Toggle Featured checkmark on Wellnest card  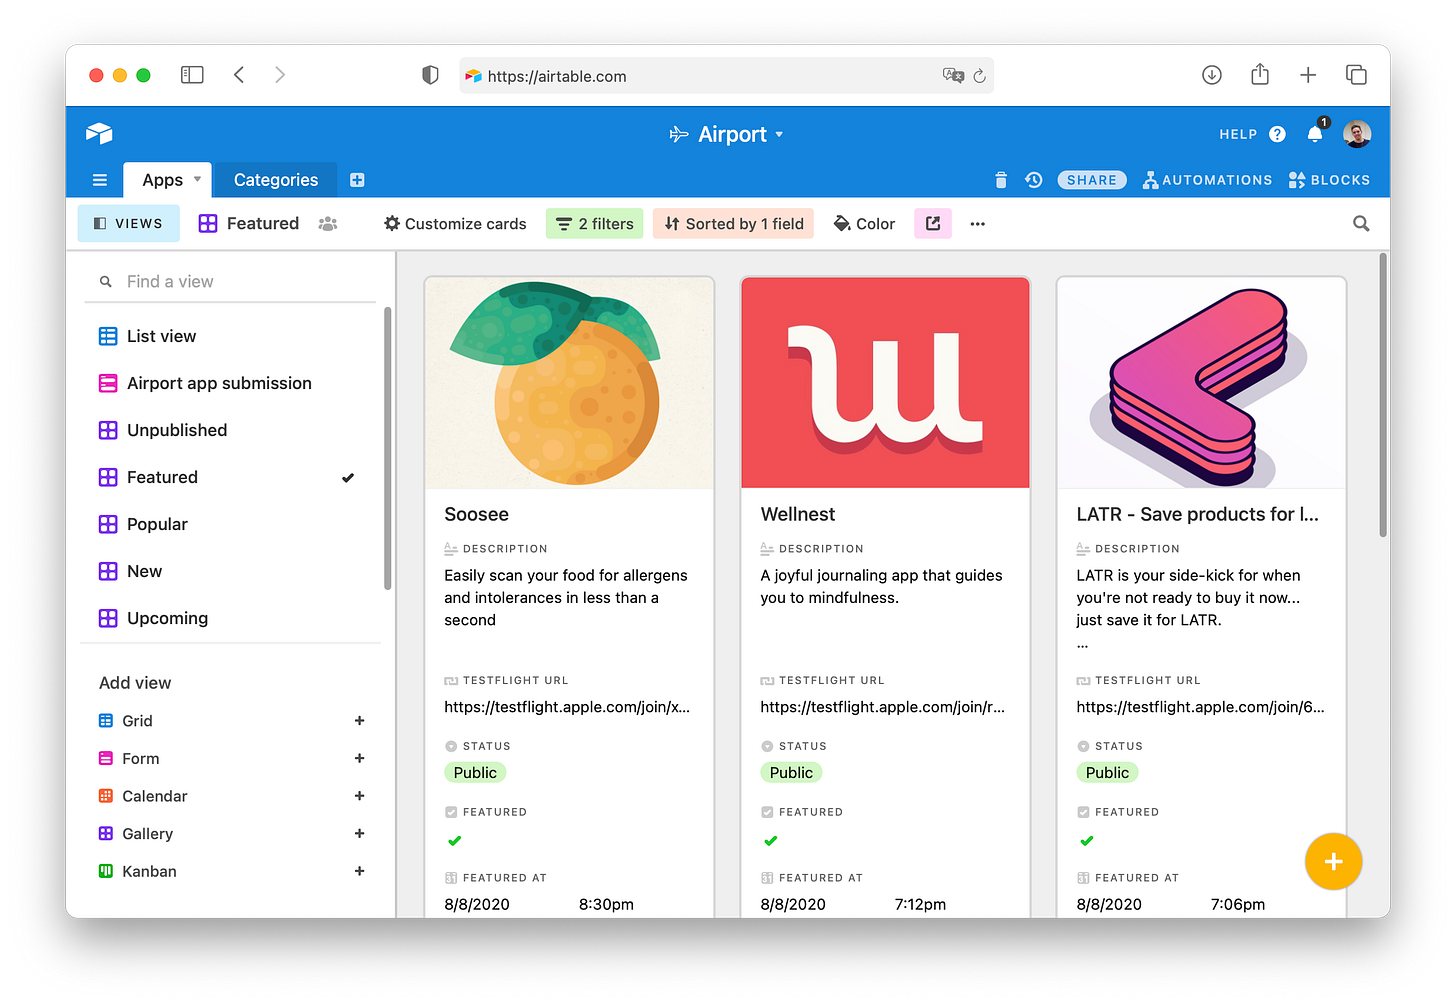tap(770, 841)
